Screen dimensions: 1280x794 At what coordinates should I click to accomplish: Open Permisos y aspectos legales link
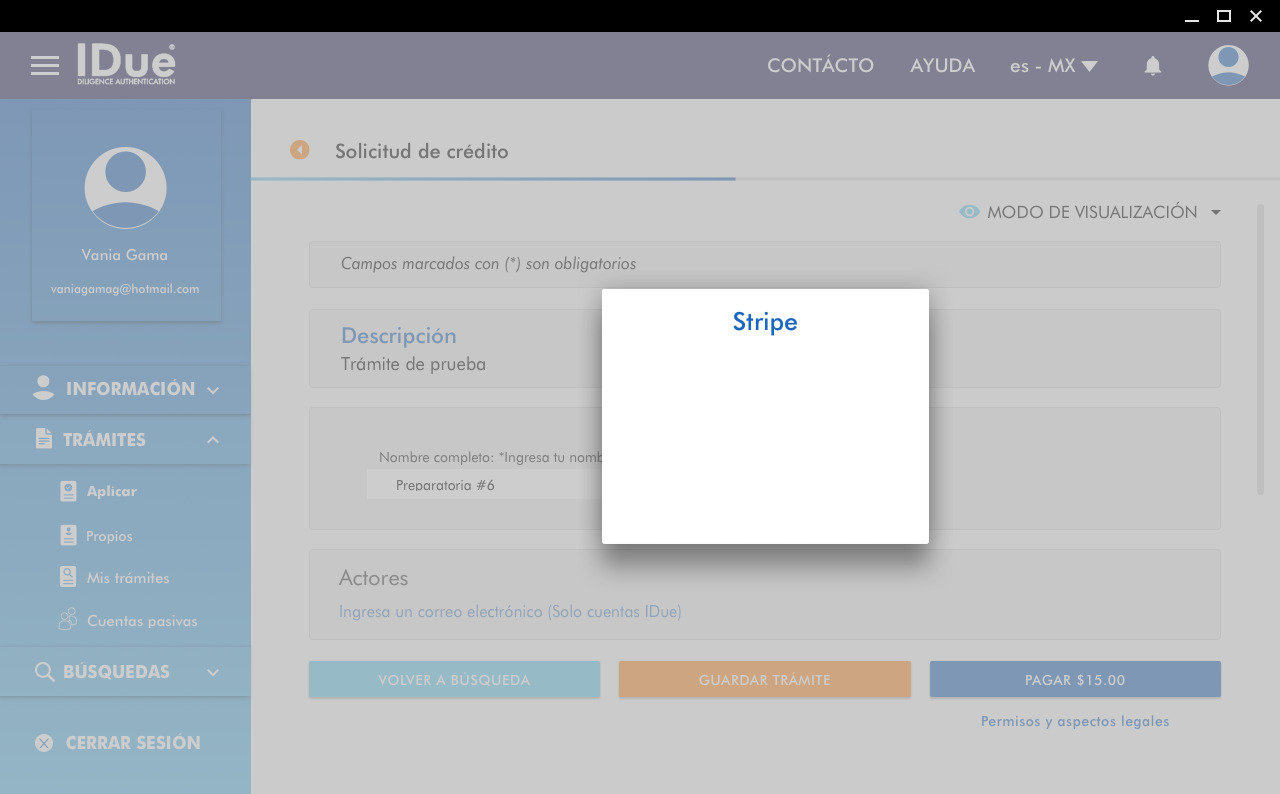[1075, 721]
